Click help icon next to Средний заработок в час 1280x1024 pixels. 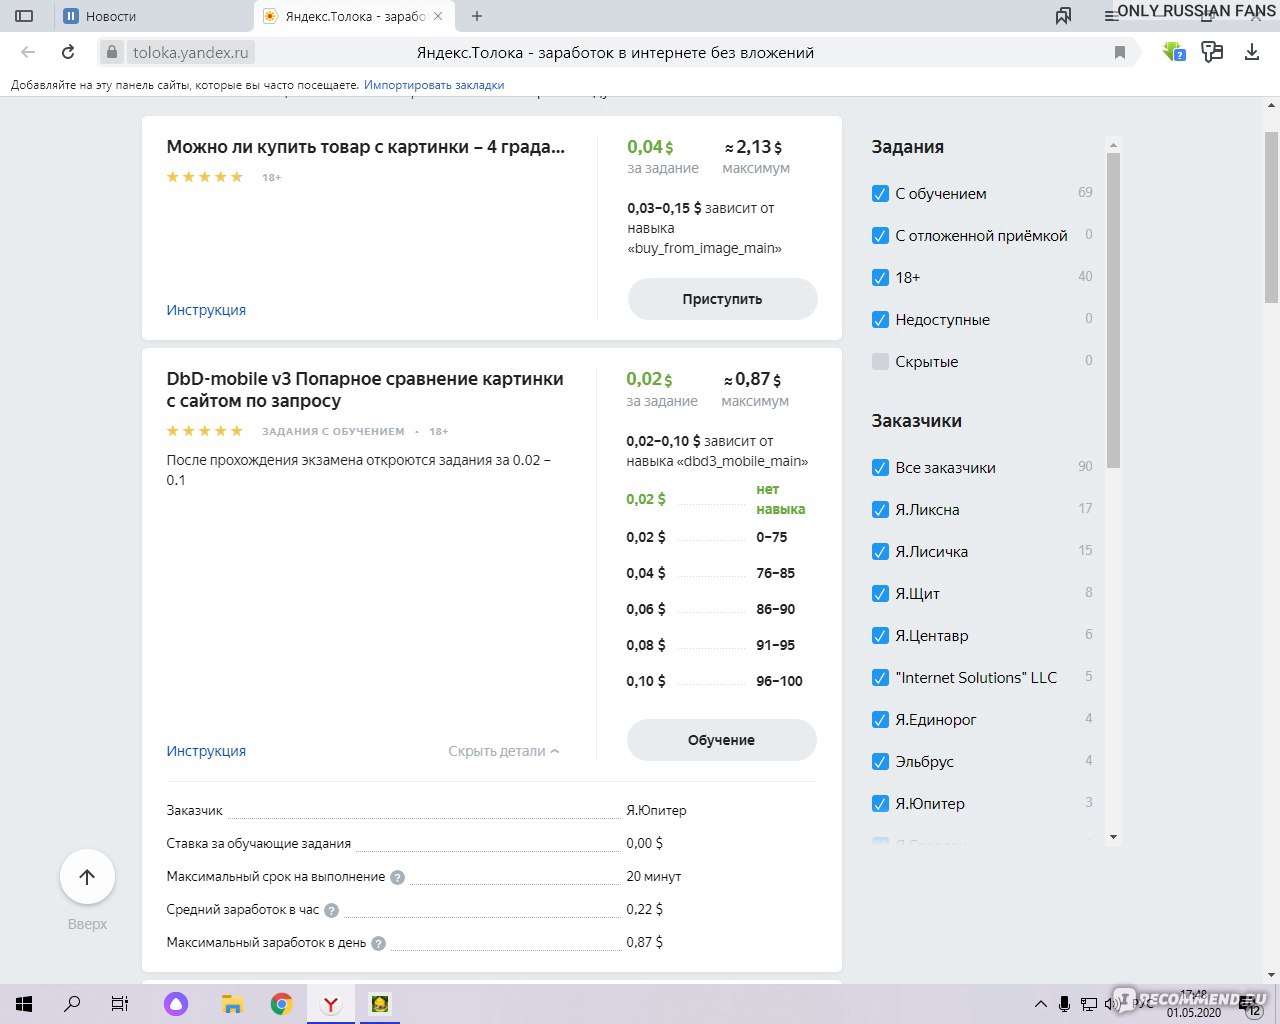pyautogui.click(x=331, y=910)
